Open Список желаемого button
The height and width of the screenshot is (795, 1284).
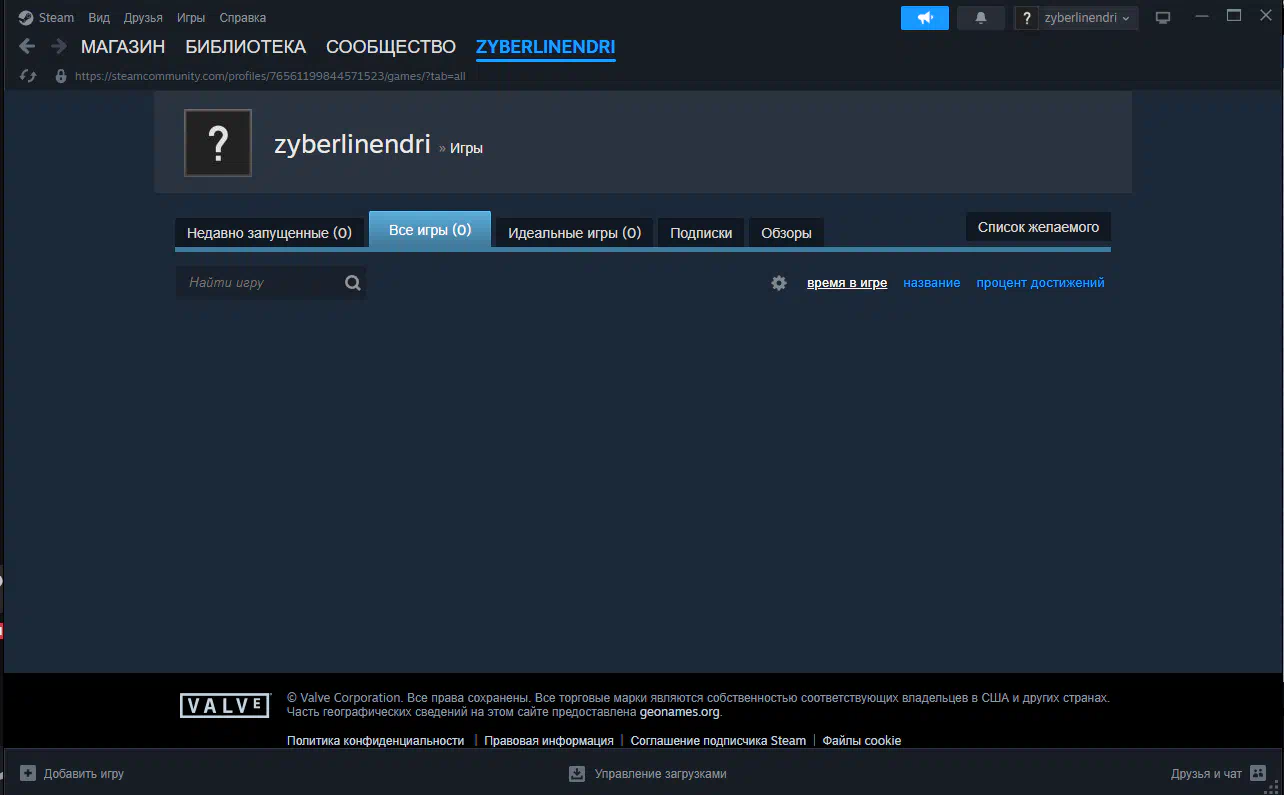coord(1038,227)
